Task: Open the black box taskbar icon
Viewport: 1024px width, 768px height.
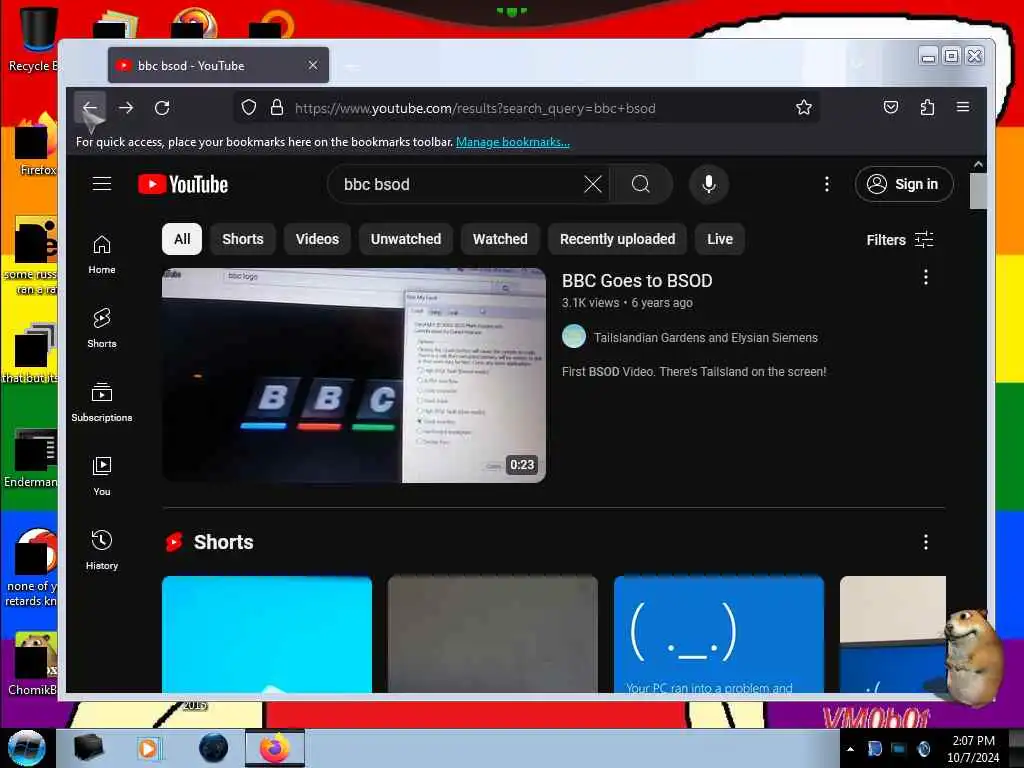Action: (x=88, y=748)
